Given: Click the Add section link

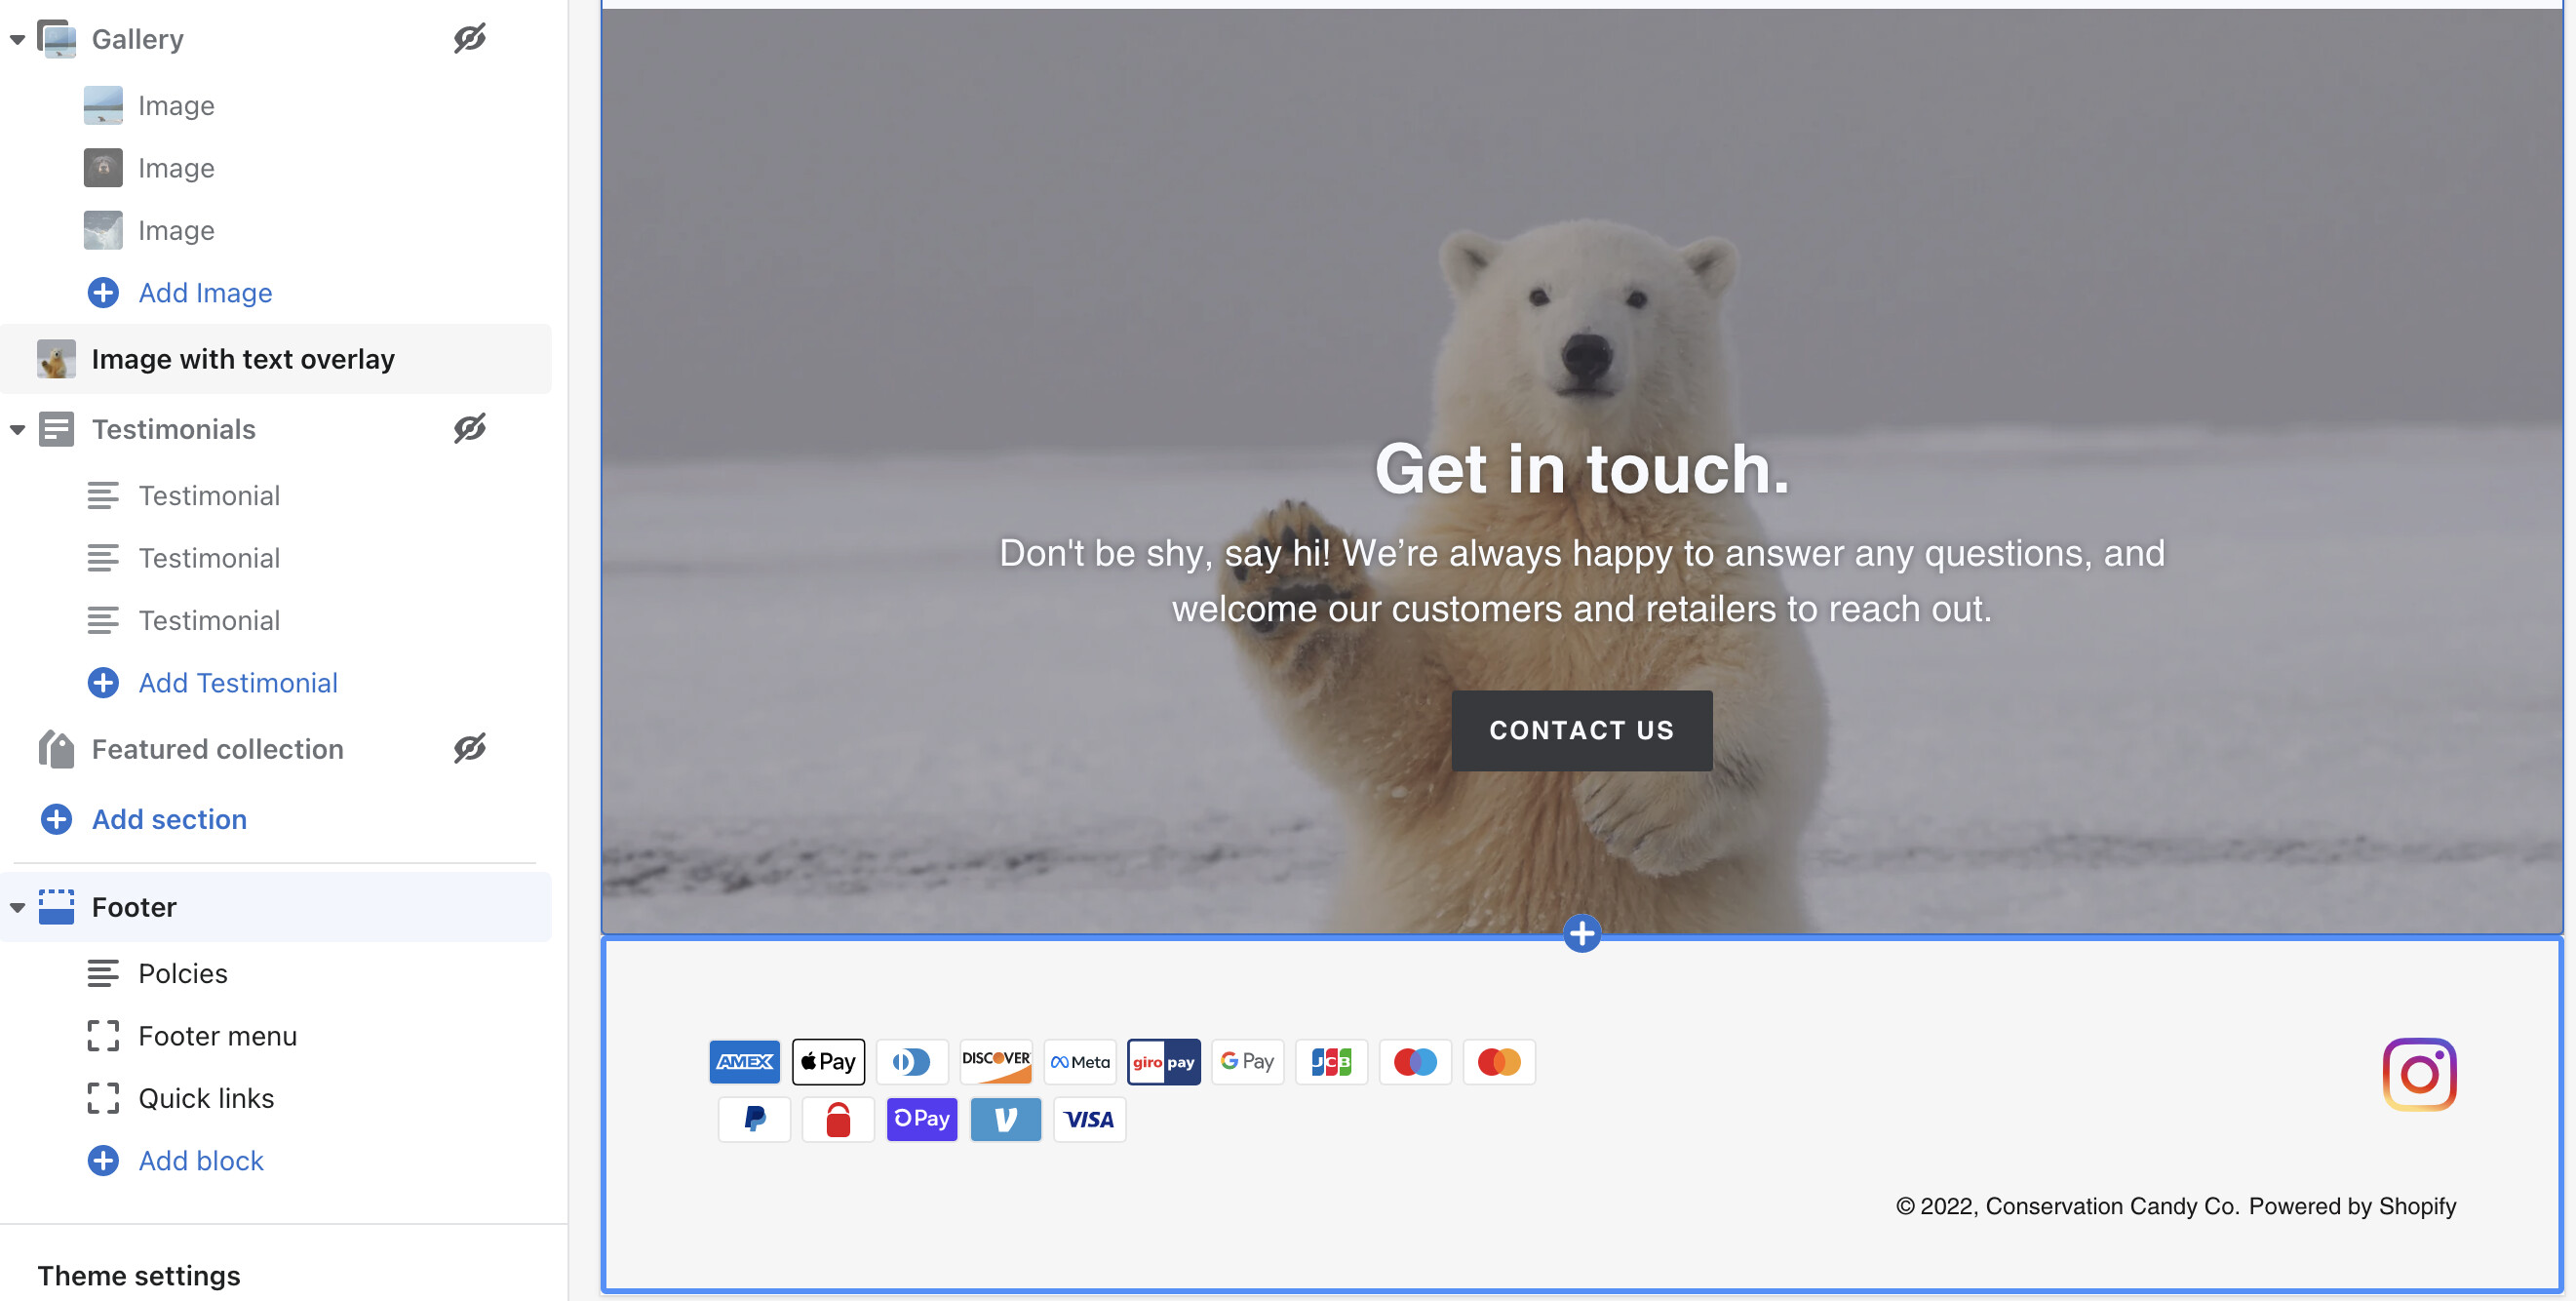Looking at the screenshot, I should 169,819.
